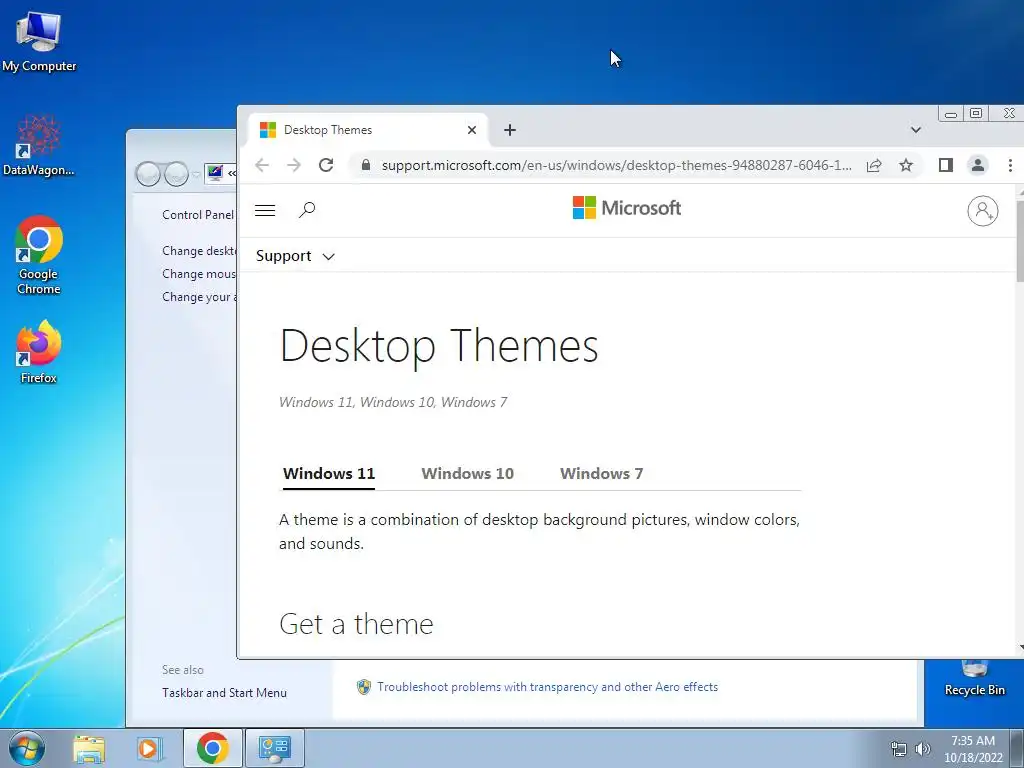
Task: Open a new Chrome tab
Action: coord(510,130)
